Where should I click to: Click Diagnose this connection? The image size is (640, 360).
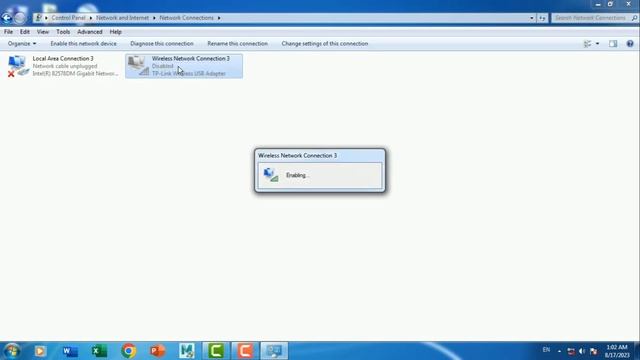tap(162, 44)
